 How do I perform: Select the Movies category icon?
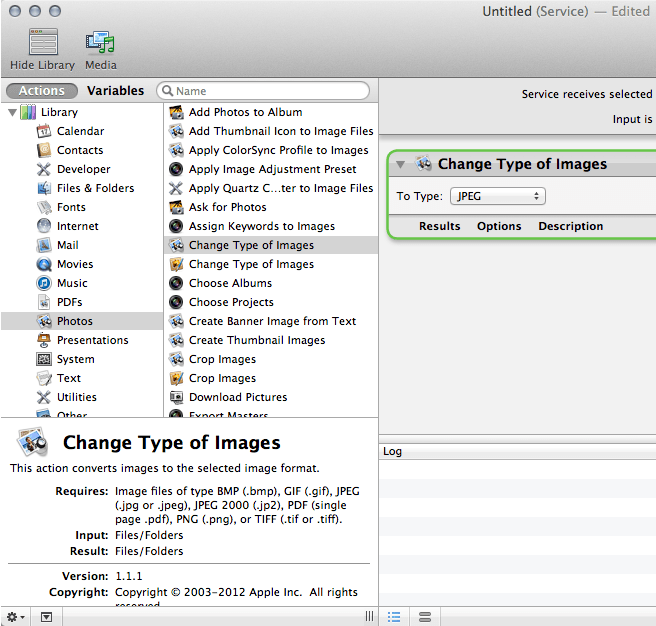(44, 264)
